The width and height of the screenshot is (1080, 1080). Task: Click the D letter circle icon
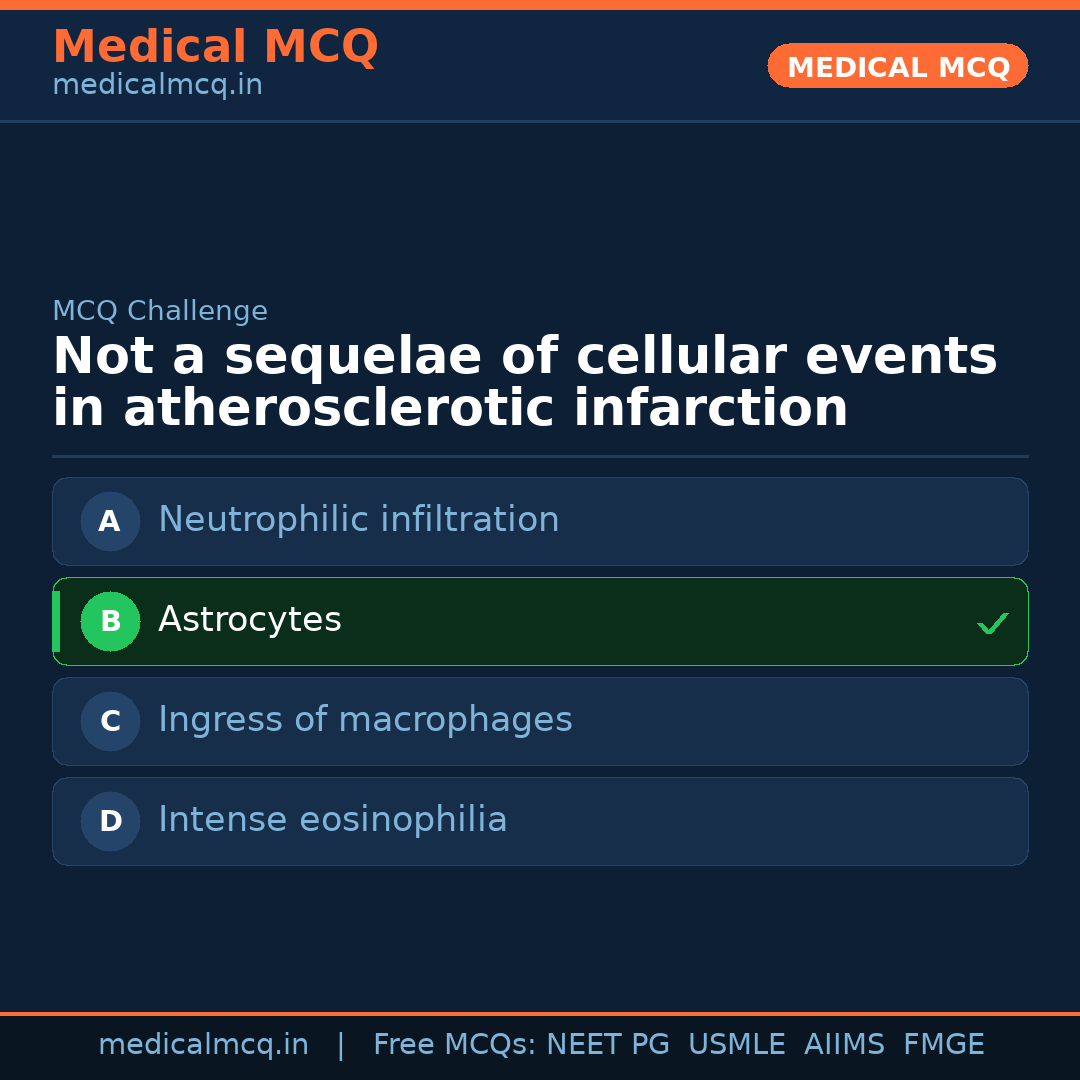pyautogui.click(x=110, y=821)
